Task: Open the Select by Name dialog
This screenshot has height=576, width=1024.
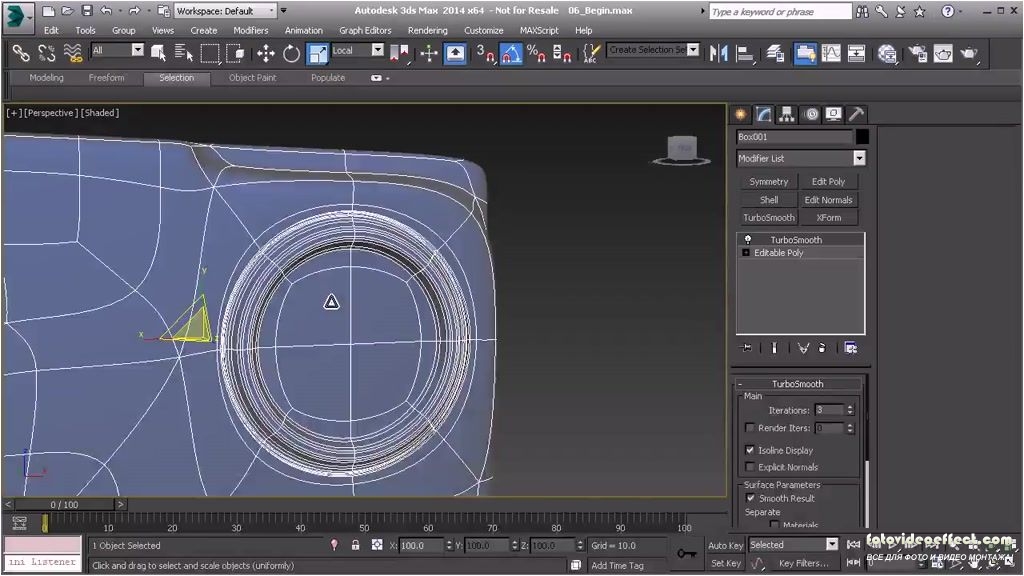Action: [x=184, y=54]
